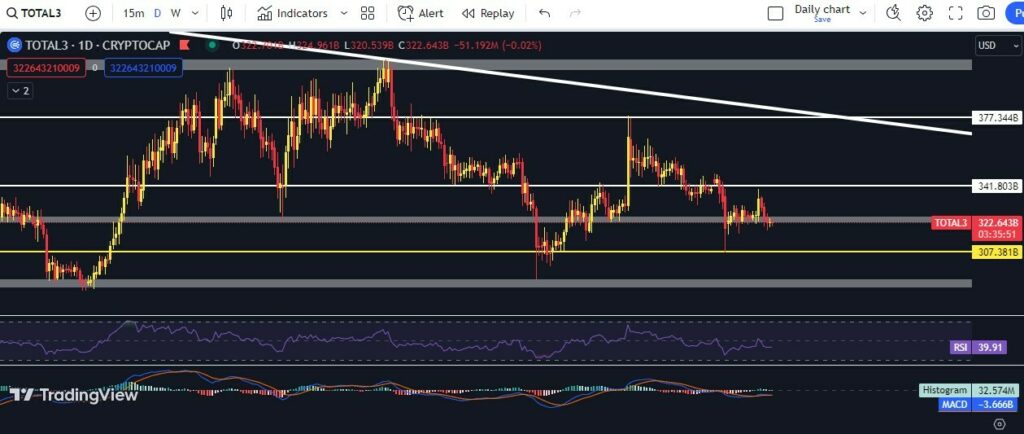This screenshot has height=434, width=1024.
Task: Save the Daily chart layout
Action: [822, 20]
